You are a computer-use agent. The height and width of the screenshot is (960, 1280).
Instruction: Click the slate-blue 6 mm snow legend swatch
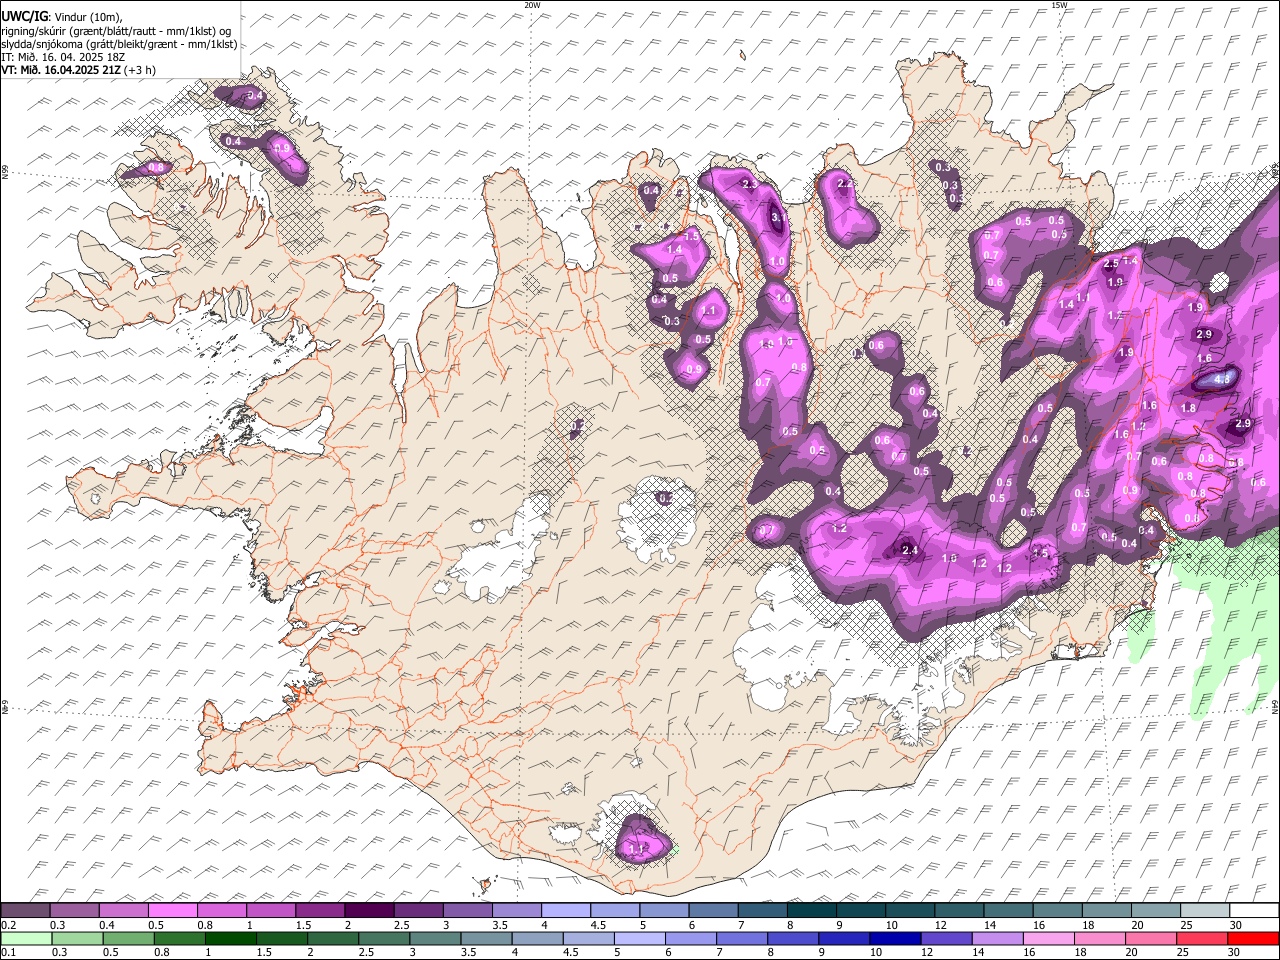coord(713,910)
